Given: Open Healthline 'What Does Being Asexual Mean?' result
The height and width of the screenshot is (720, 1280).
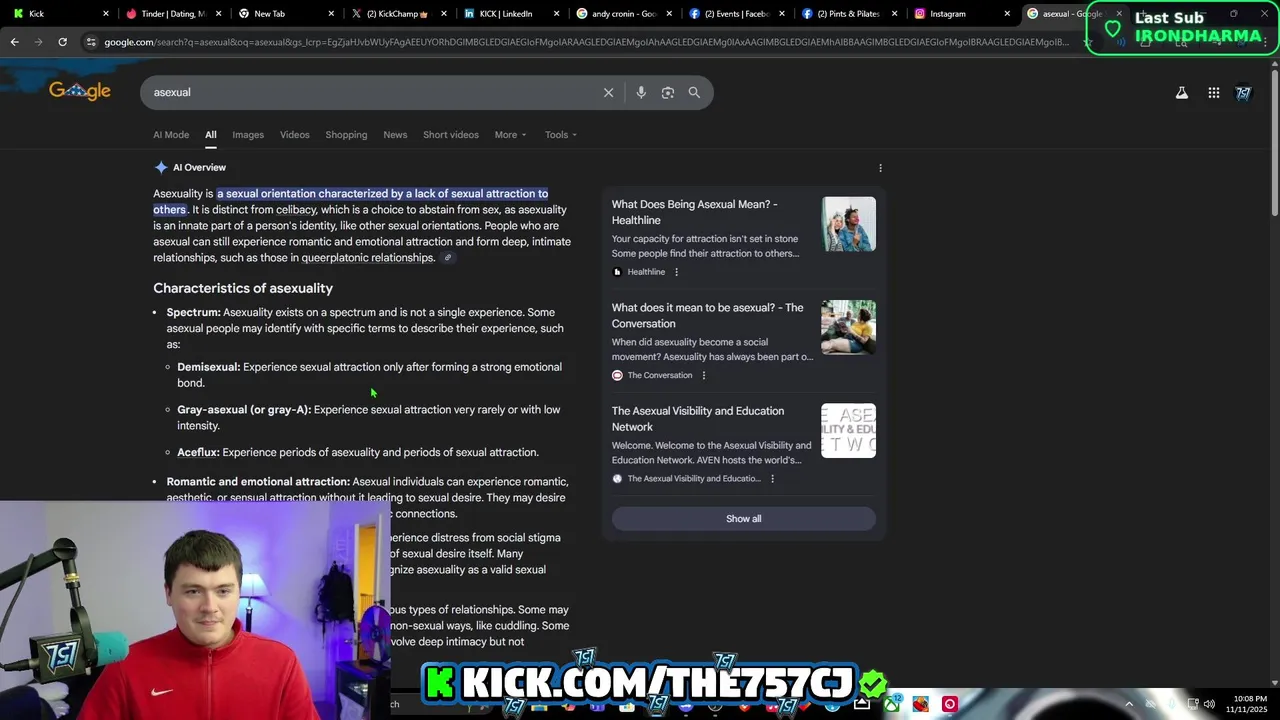Looking at the screenshot, I should [695, 212].
